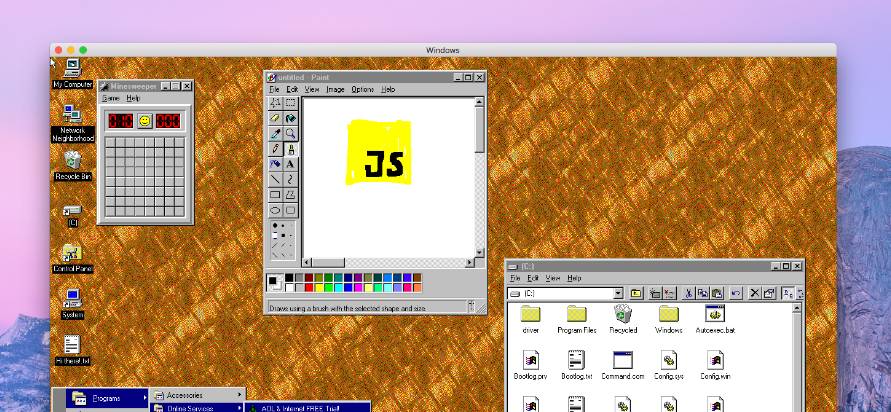891x412 pixels.
Task: Select the Recycle Bin desktop icon
Action: [72, 165]
